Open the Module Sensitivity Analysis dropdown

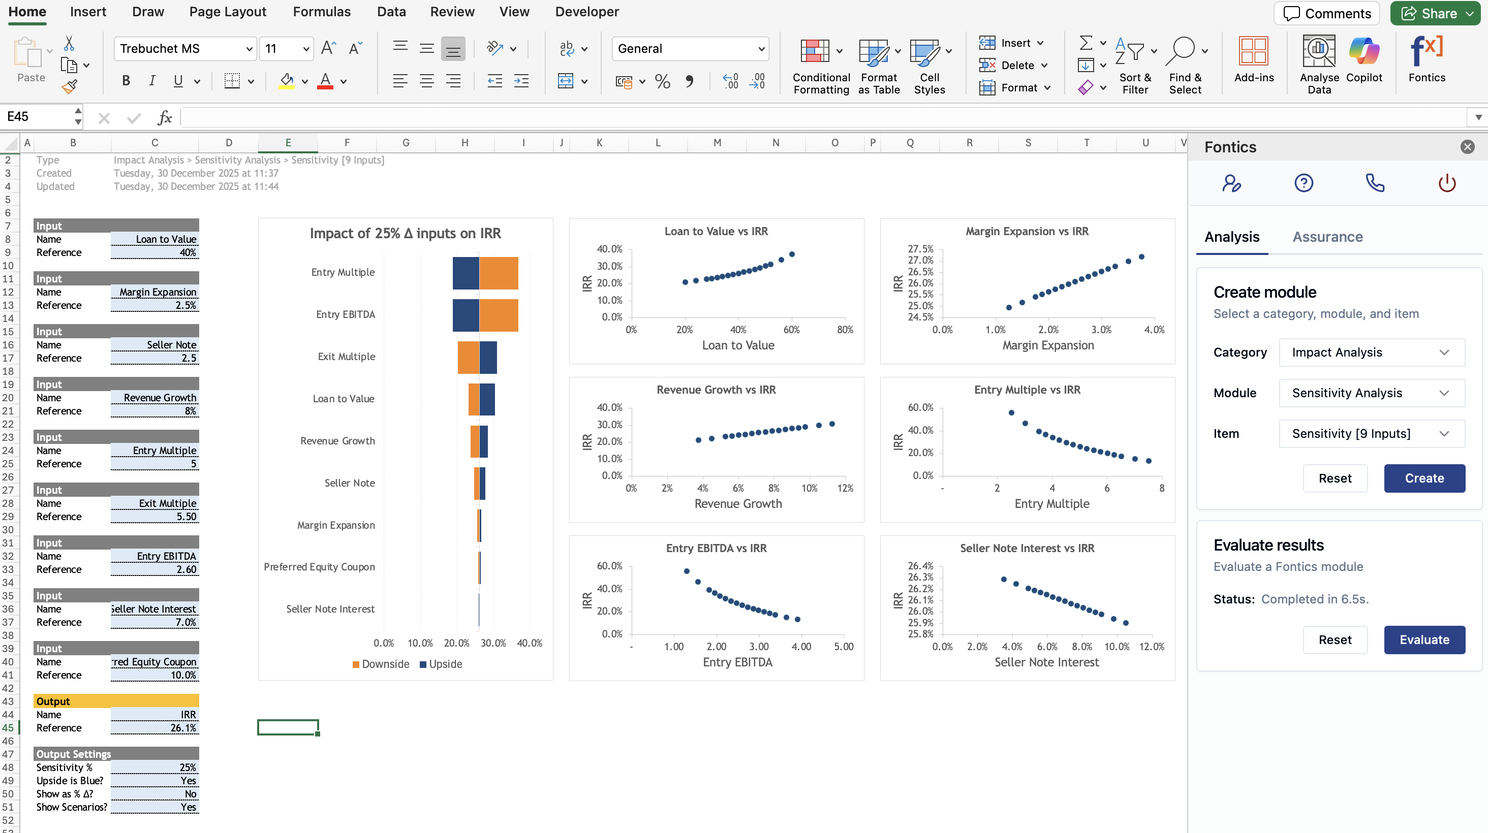tap(1371, 393)
